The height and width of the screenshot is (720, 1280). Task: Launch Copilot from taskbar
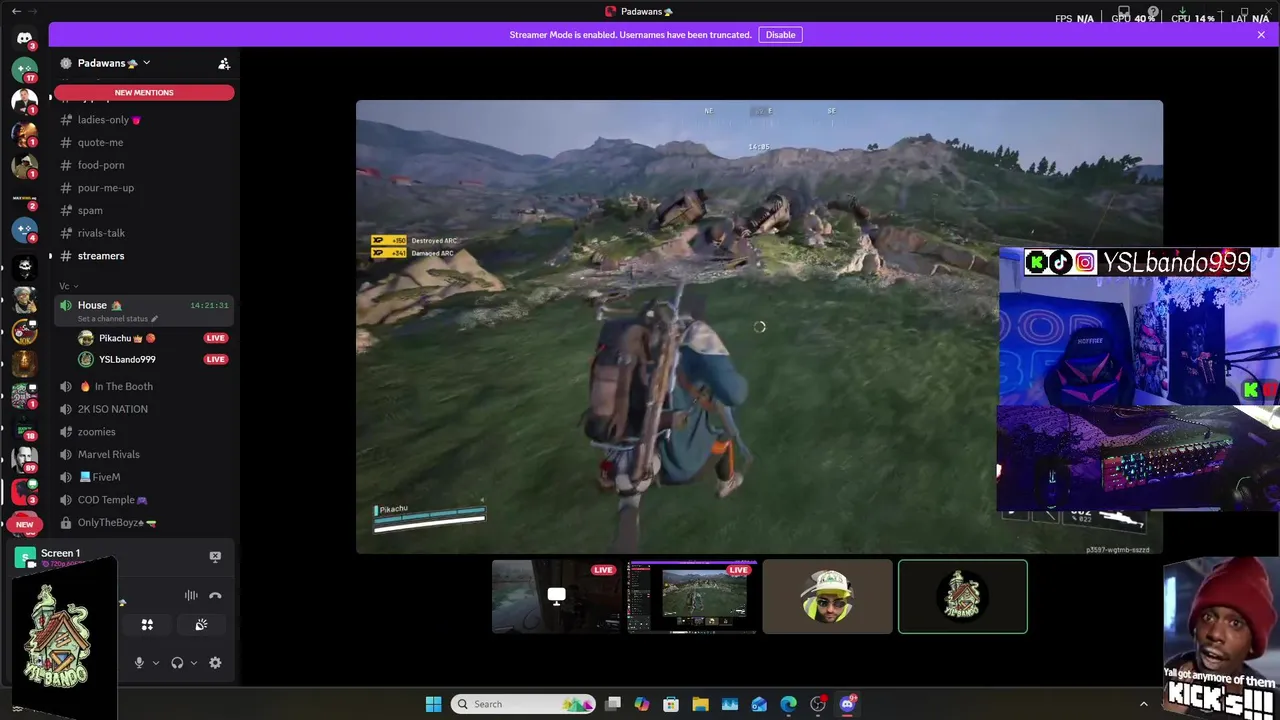pyautogui.click(x=642, y=704)
